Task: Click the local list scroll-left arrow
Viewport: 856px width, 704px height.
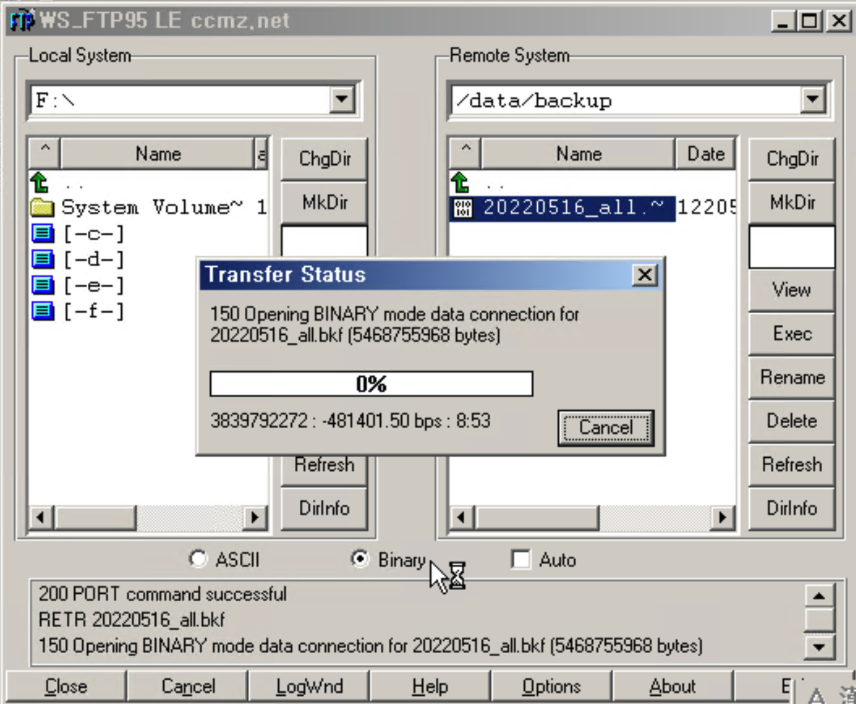Action: point(41,517)
